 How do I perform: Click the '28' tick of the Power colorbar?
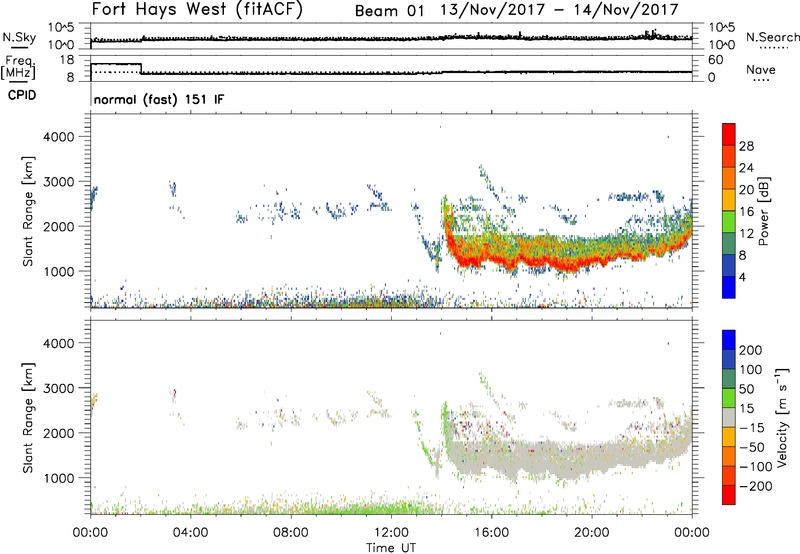746,146
